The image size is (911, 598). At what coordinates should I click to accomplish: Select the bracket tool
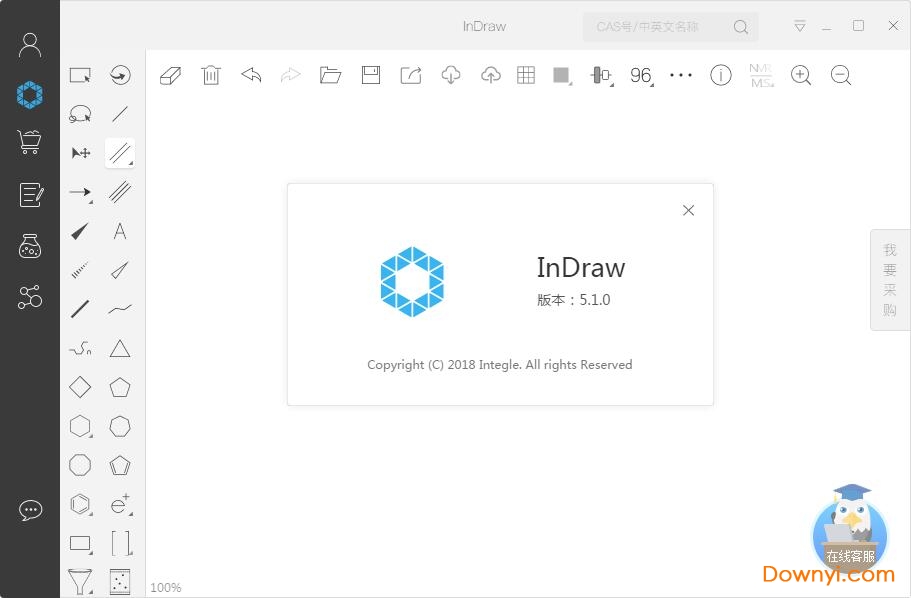click(120, 543)
